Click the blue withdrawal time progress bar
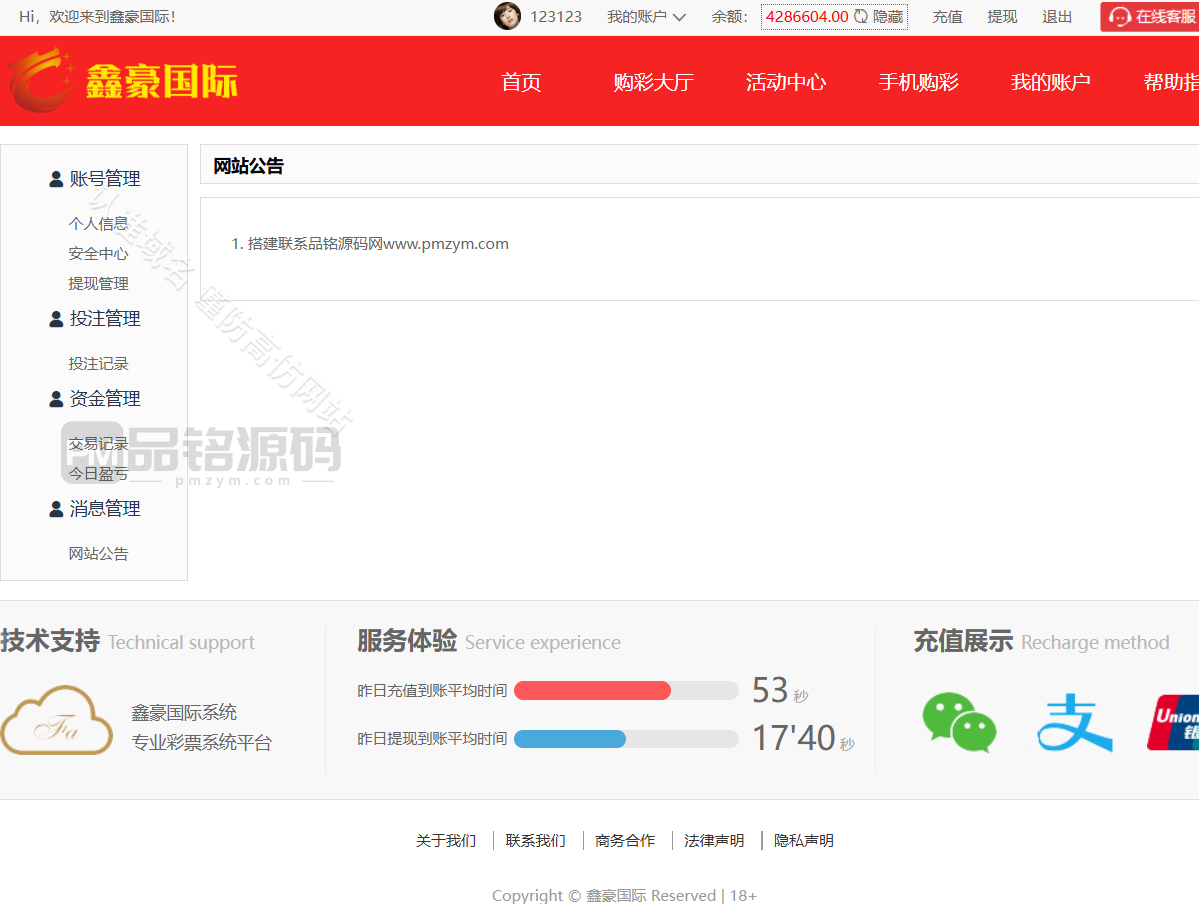1199x904 pixels. (570, 739)
